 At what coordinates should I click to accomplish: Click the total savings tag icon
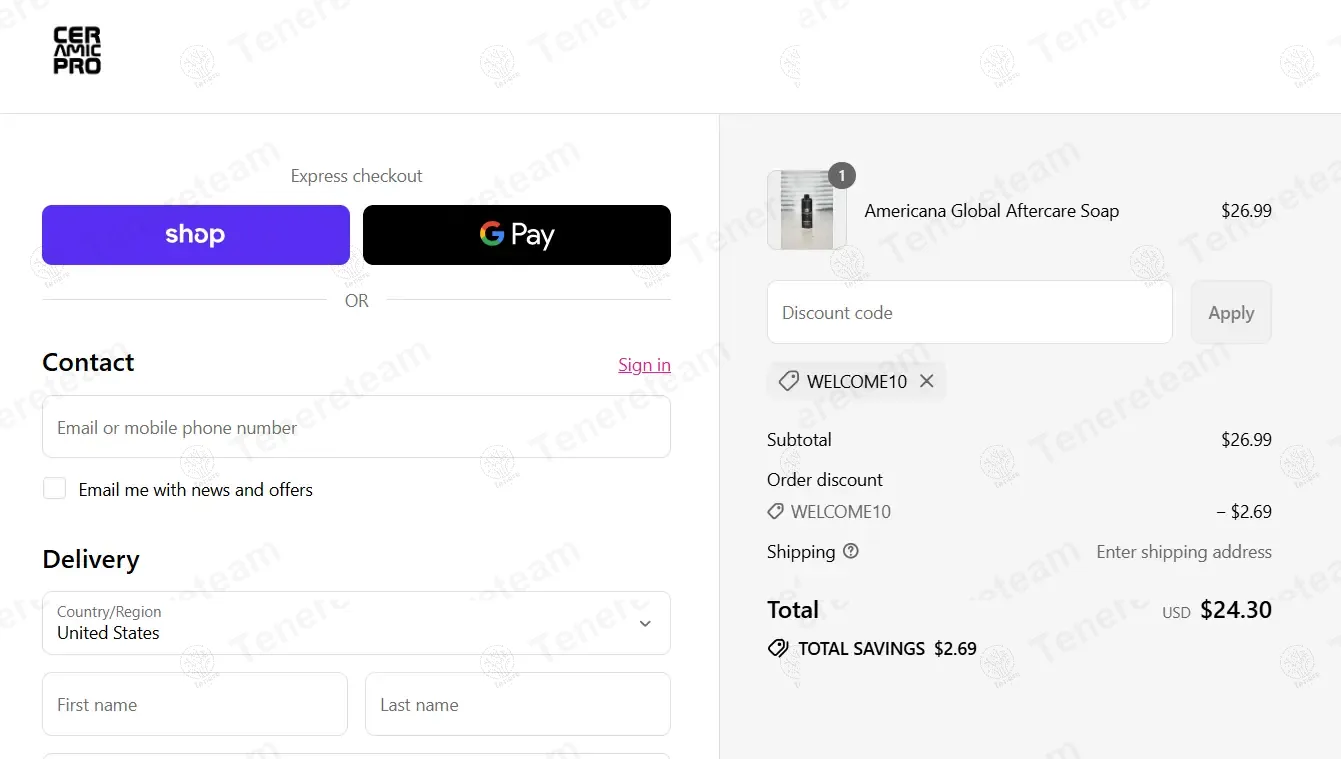777,648
